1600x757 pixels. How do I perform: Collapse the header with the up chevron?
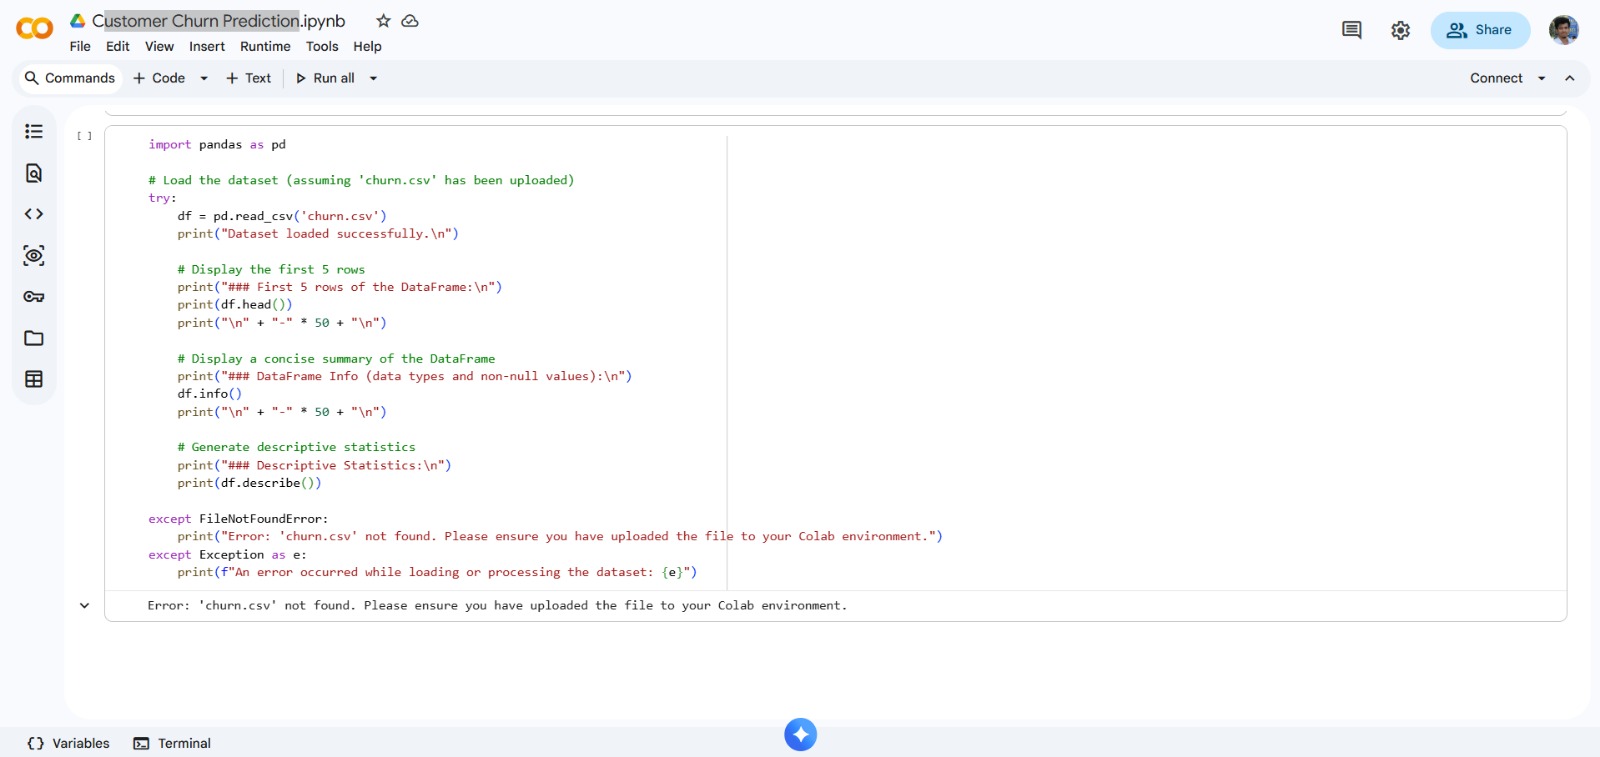pos(1570,78)
